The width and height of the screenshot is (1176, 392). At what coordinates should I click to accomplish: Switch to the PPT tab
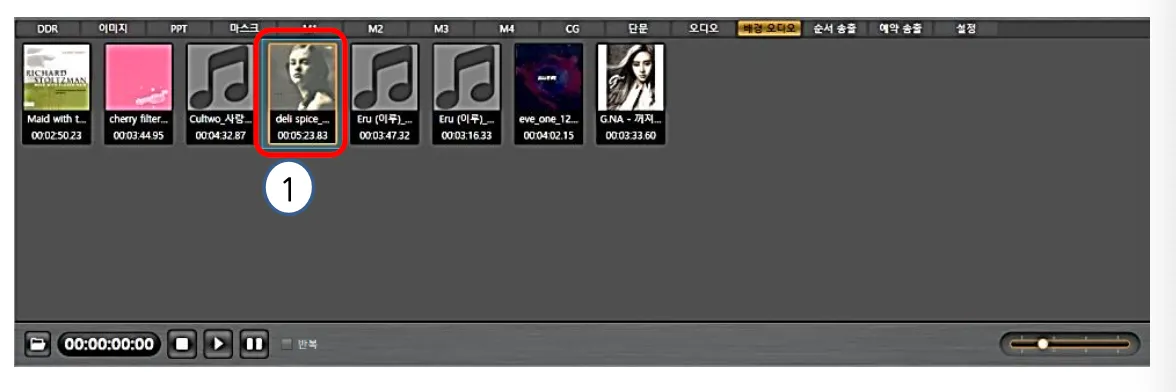click(179, 29)
